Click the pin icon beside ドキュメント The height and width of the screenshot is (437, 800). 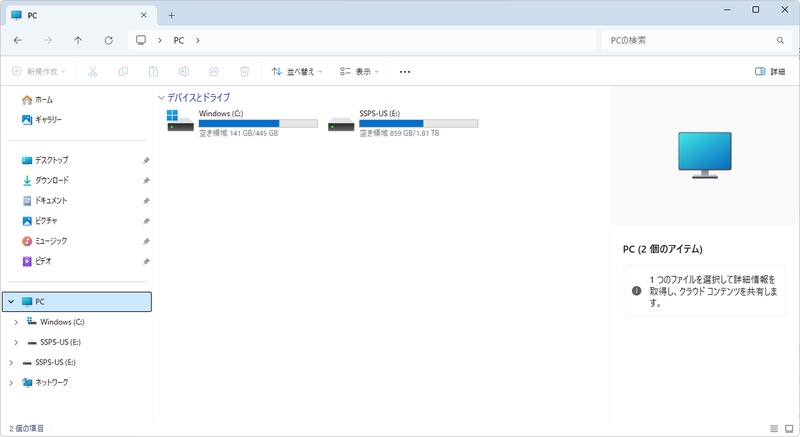coord(146,201)
